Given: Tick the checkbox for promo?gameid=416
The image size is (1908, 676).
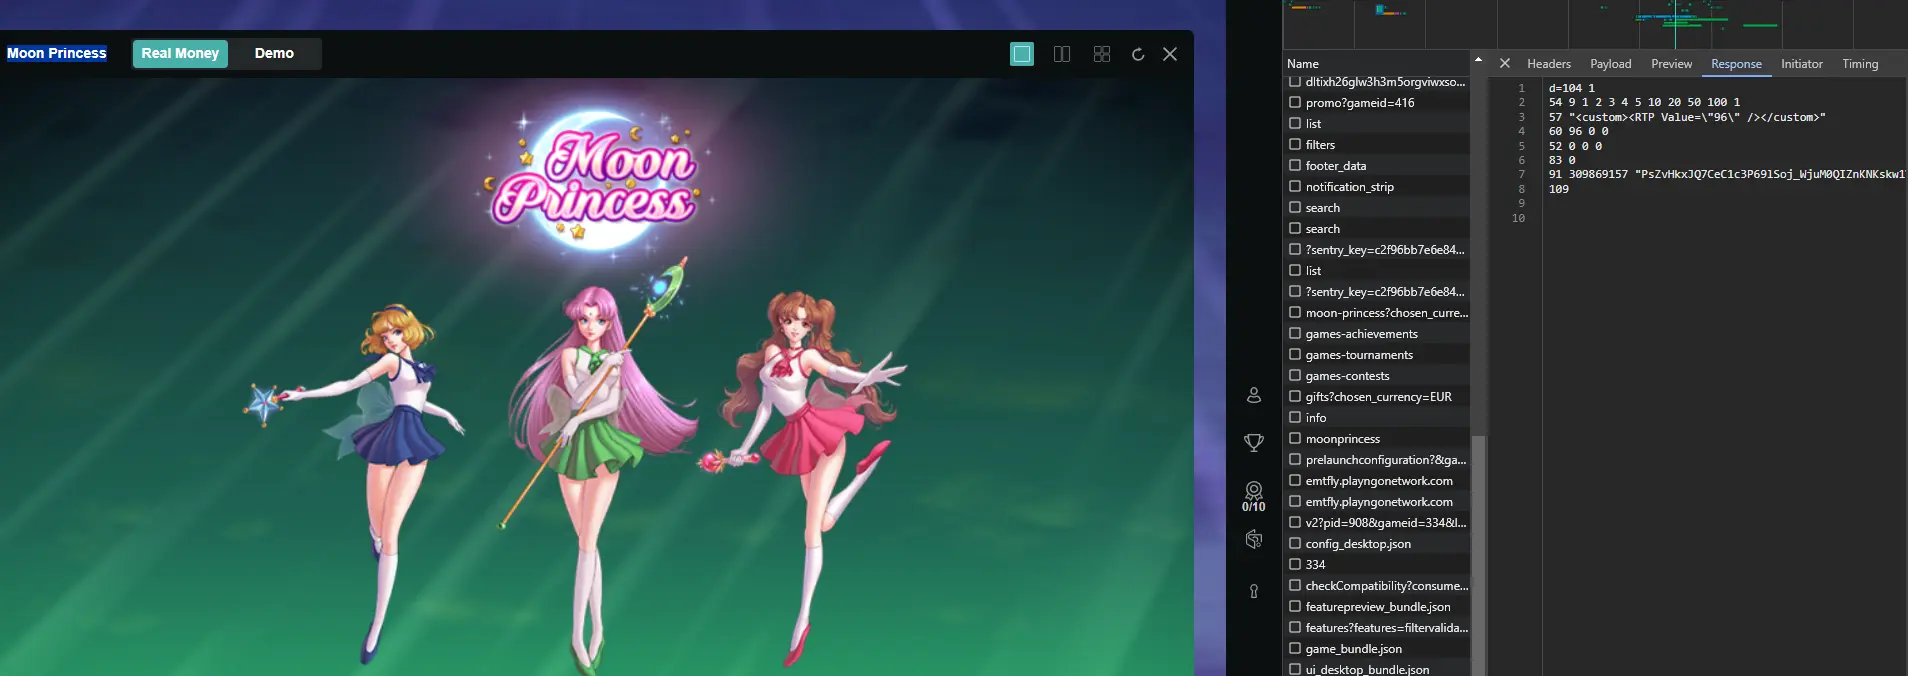Looking at the screenshot, I should 1295,102.
